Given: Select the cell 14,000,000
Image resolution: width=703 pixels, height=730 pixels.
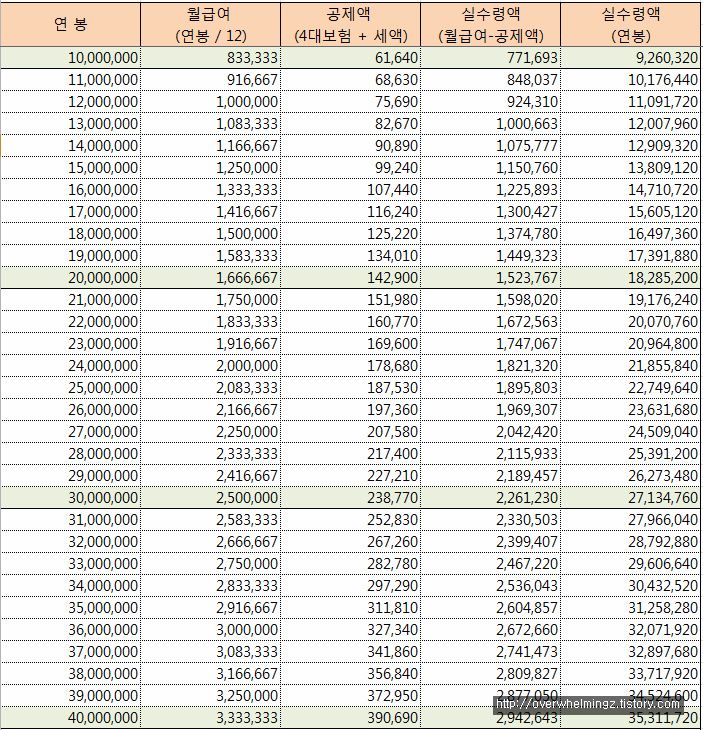Looking at the screenshot, I should tap(70, 146).
